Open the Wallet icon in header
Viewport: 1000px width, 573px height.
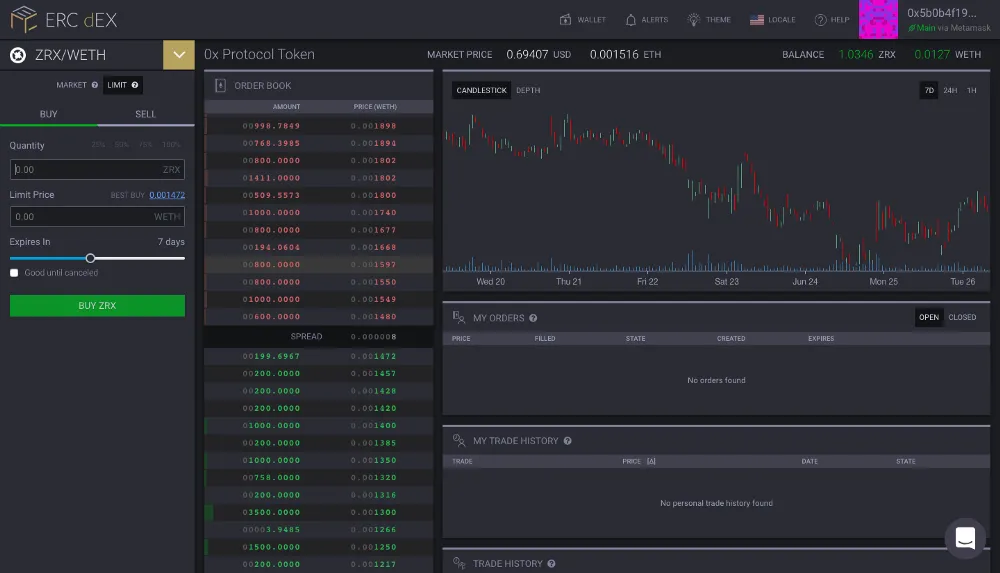(565, 20)
